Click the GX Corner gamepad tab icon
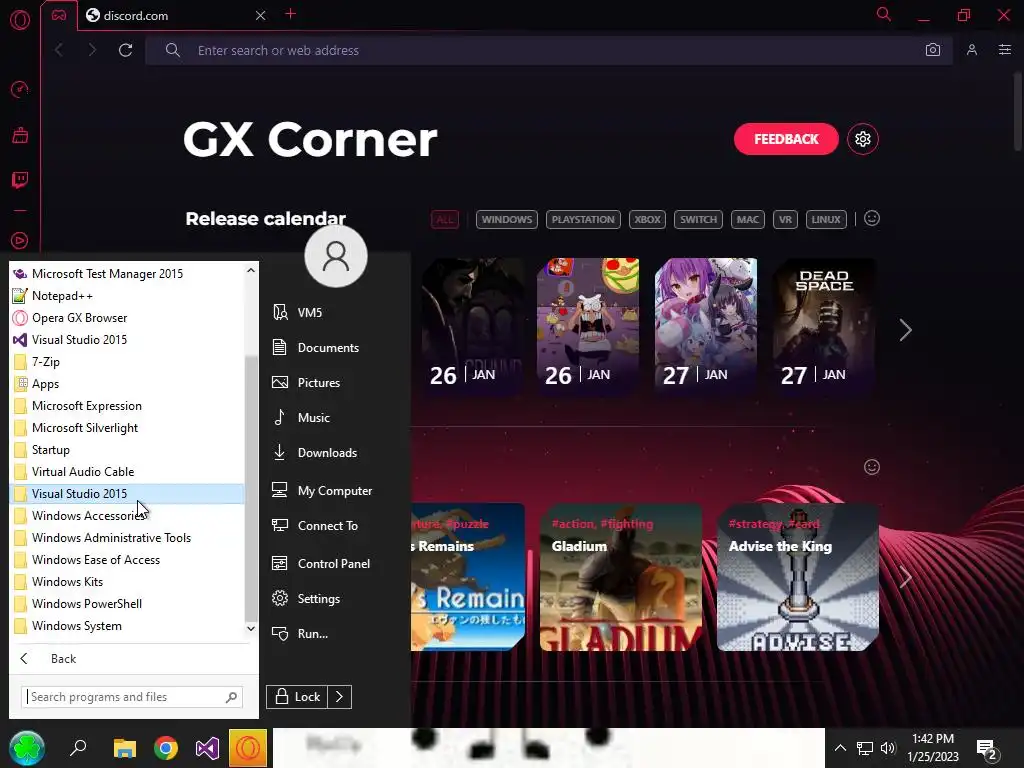This screenshot has width=1024, height=768. tap(59, 15)
